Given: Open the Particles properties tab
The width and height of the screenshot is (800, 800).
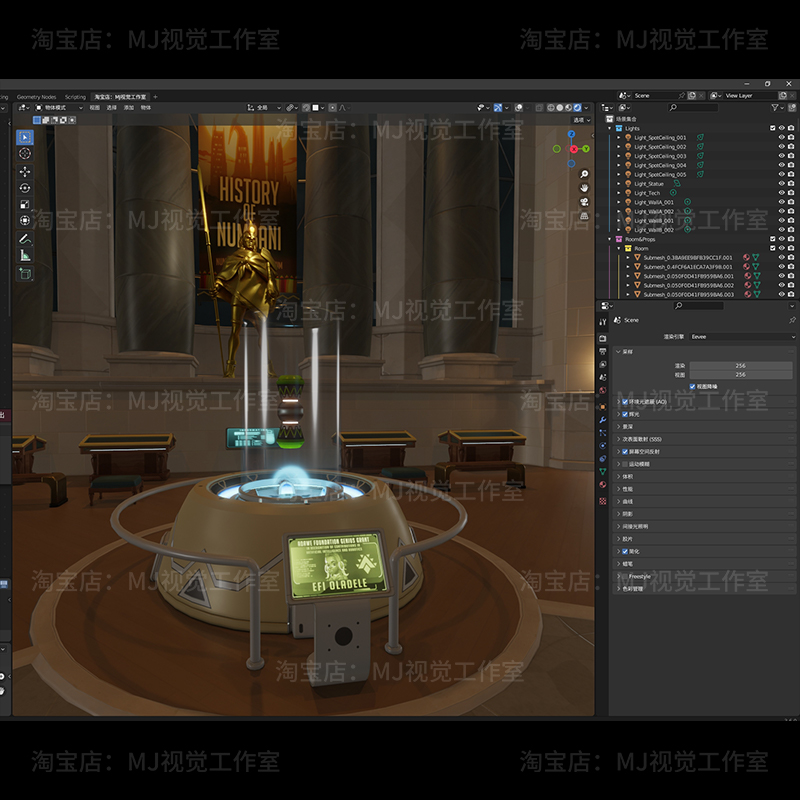Looking at the screenshot, I should [x=603, y=433].
